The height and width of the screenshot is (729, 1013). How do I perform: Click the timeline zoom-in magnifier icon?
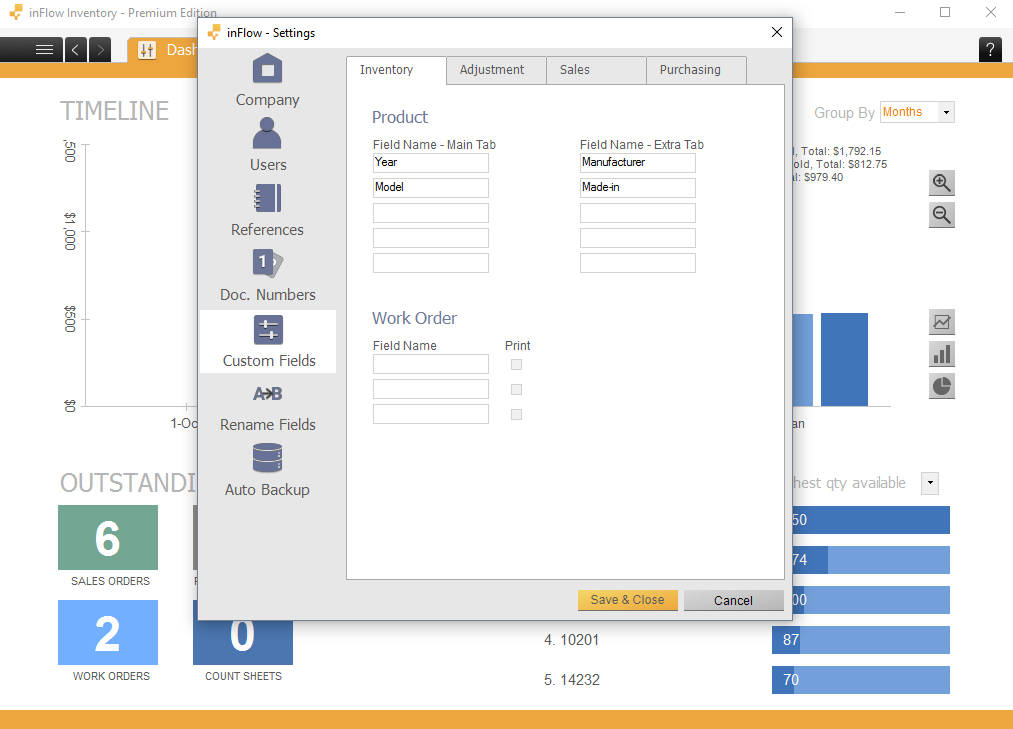pyautogui.click(x=941, y=183)
